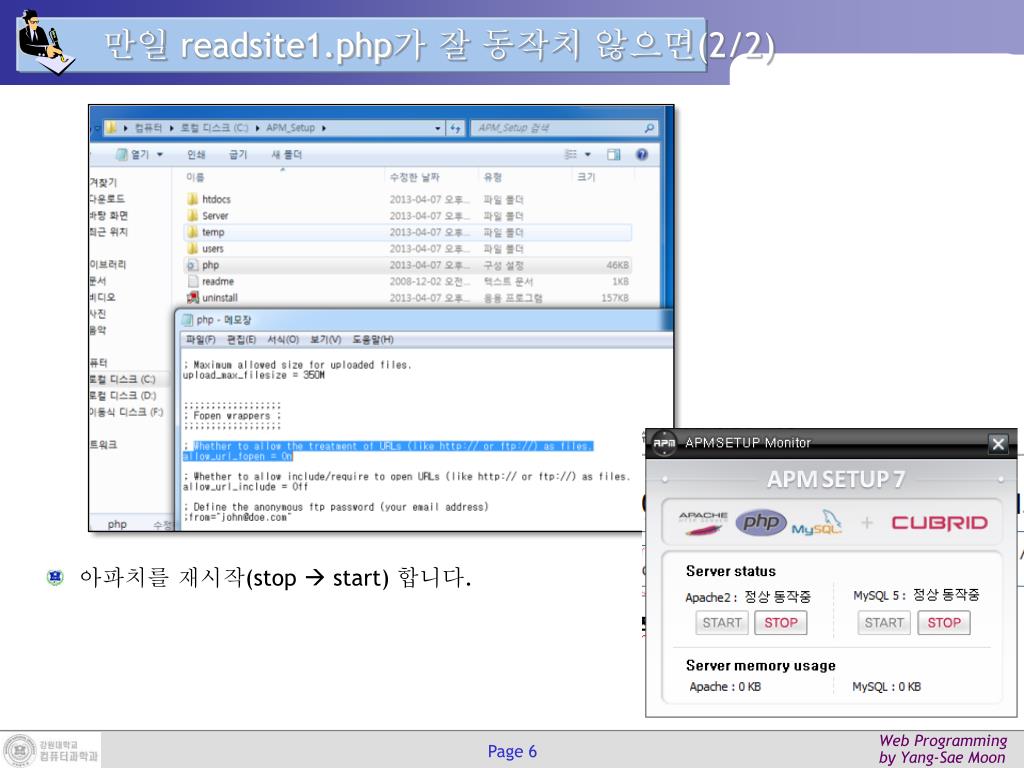1024x768 pixels.
Task: Toggle the preview pane icon in Explorer
Action: pyautogui.click(x=614, y=155)
